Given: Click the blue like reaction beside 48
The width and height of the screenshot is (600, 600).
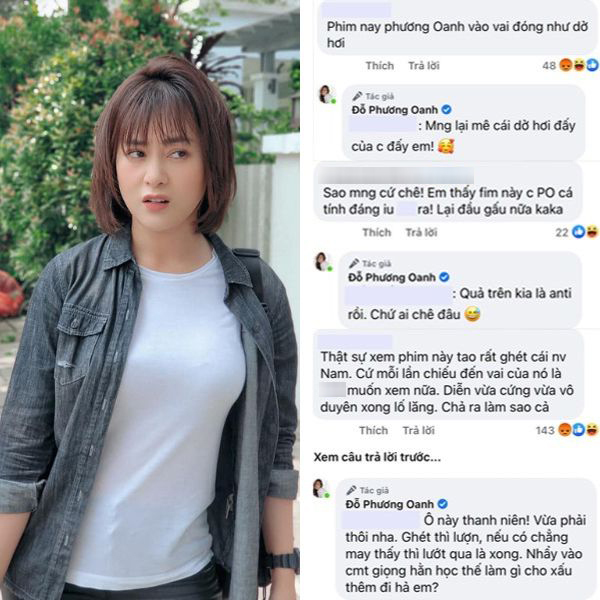Looking at the screenshot, I should coord(592,65).
